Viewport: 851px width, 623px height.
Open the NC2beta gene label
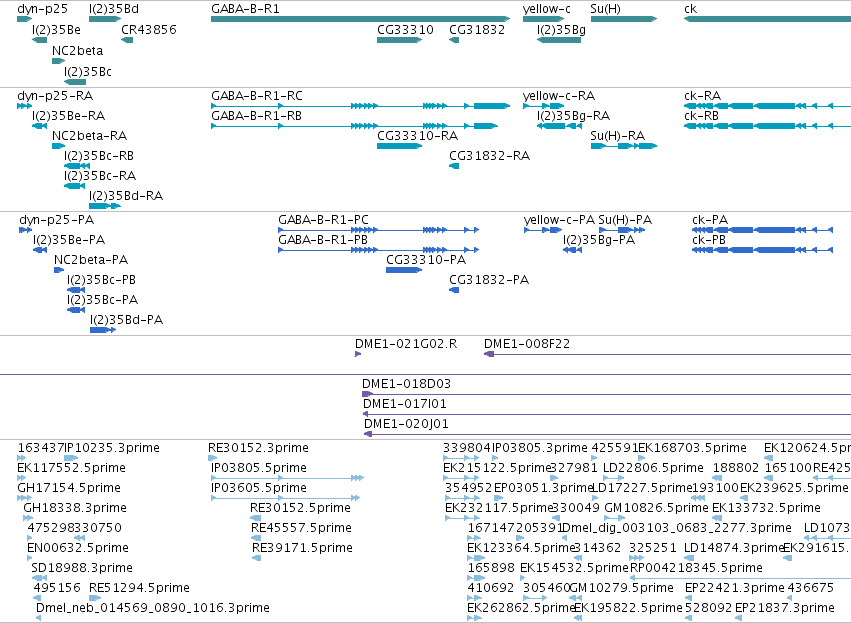(x=78, y=50)
